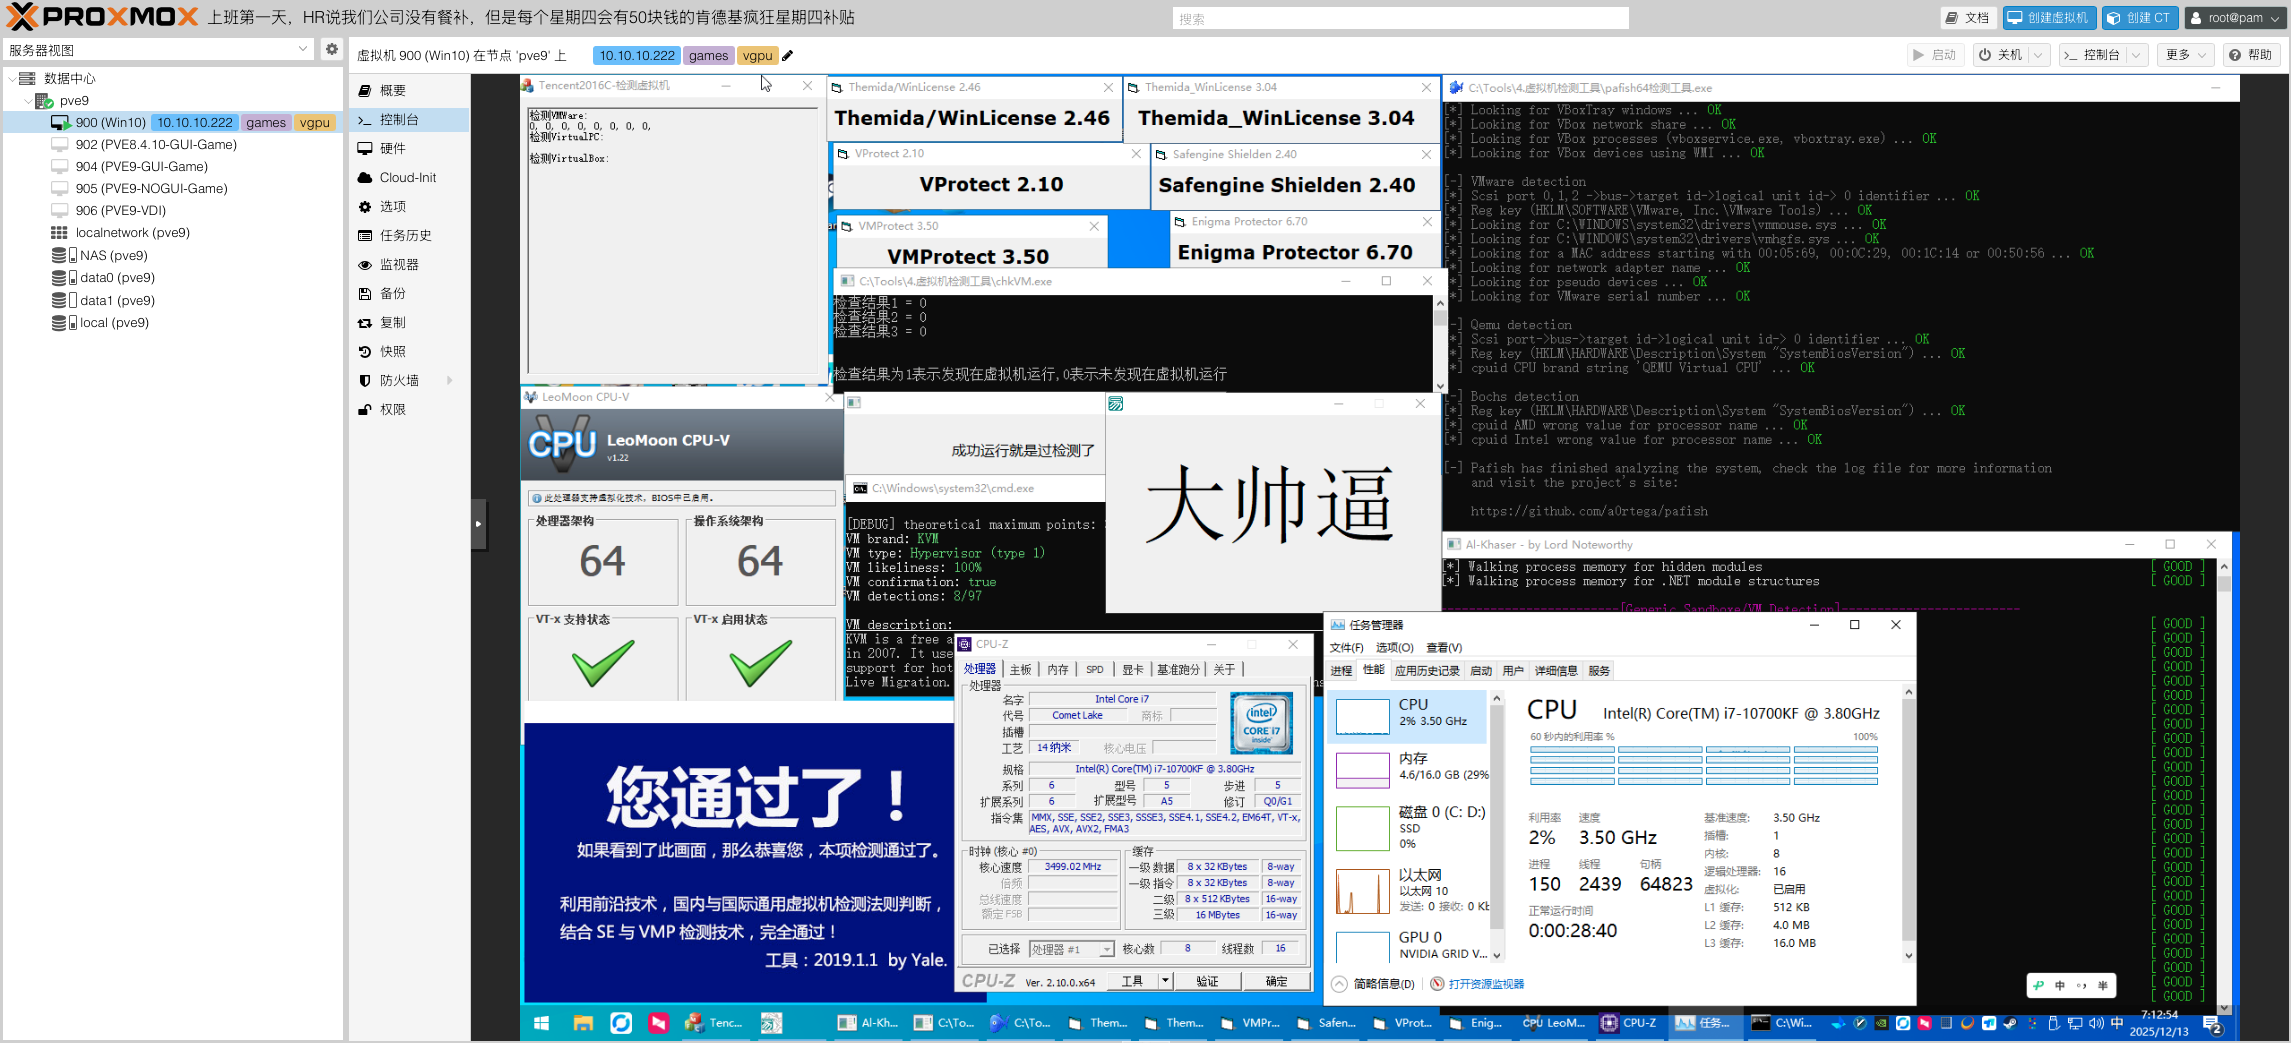Open File Explorer from the VM taskbar

(x=583, y=1023)
